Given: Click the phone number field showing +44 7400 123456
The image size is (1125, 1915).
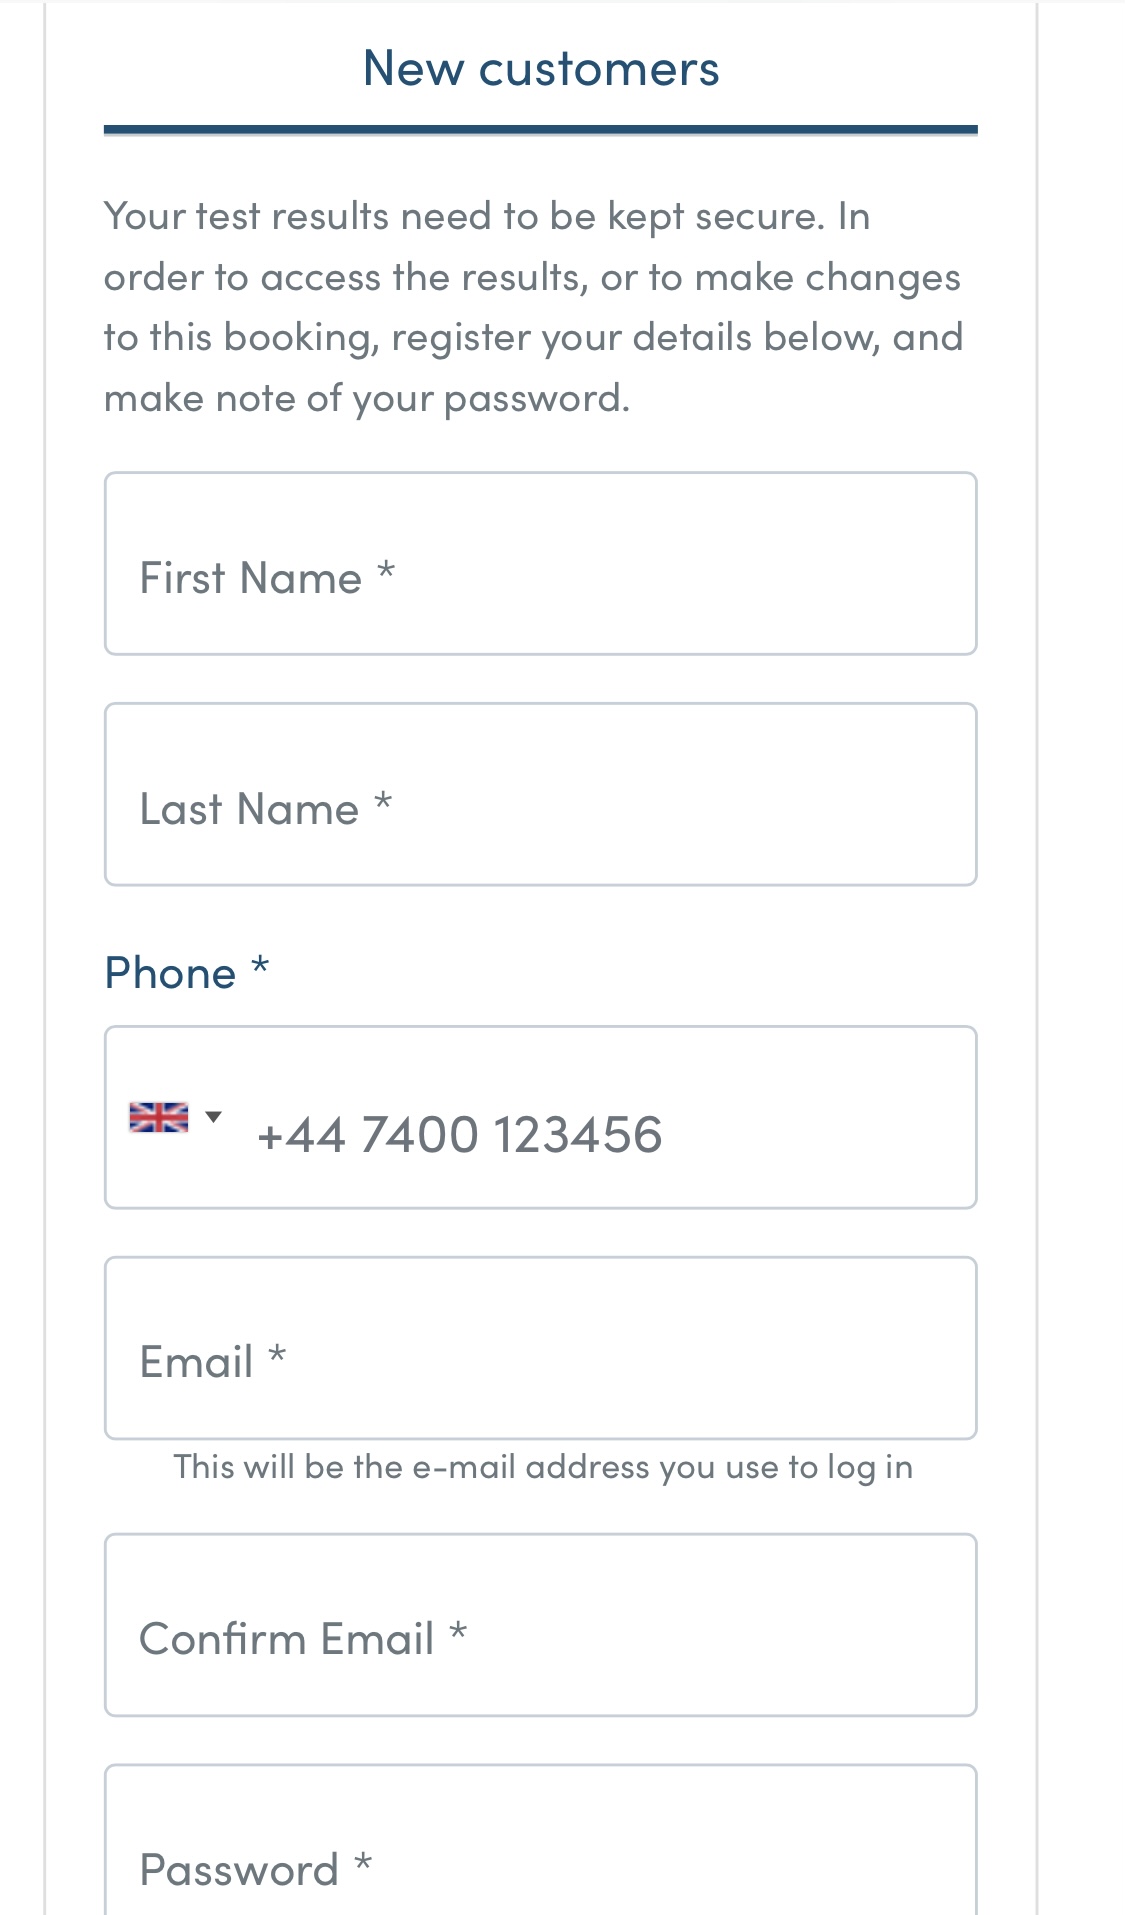Looking at the screenshot, I should point(540,1117).
